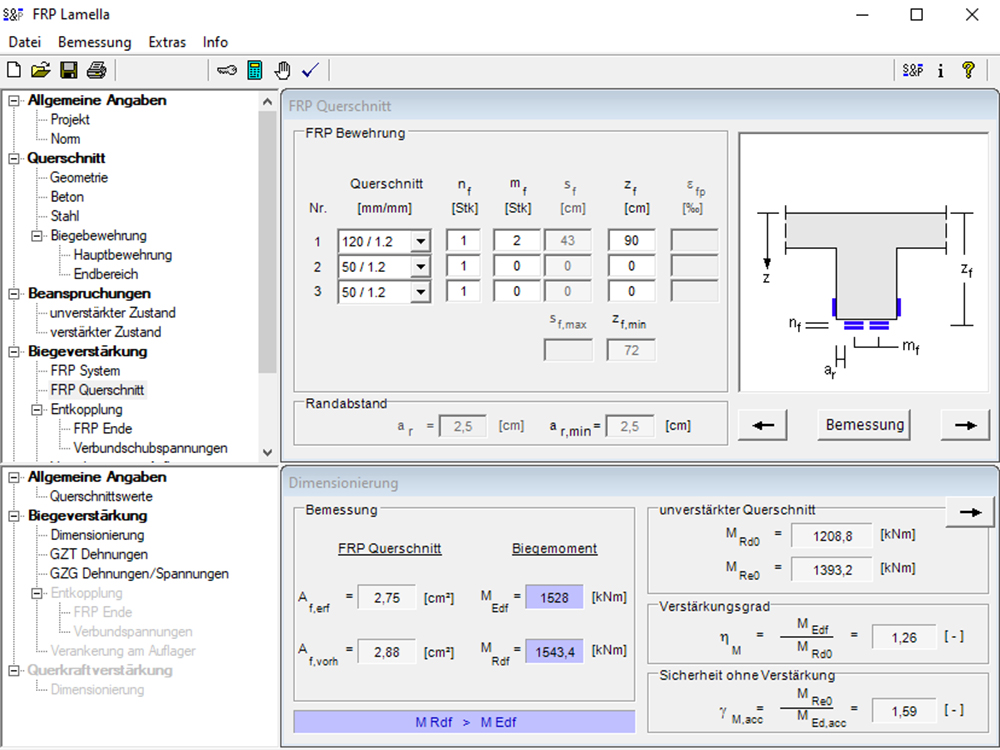The width and height of the screenshot is (1000, 750).
Task: Click the S&P logo toolbar icon
Action: click(x=913, y=70)
